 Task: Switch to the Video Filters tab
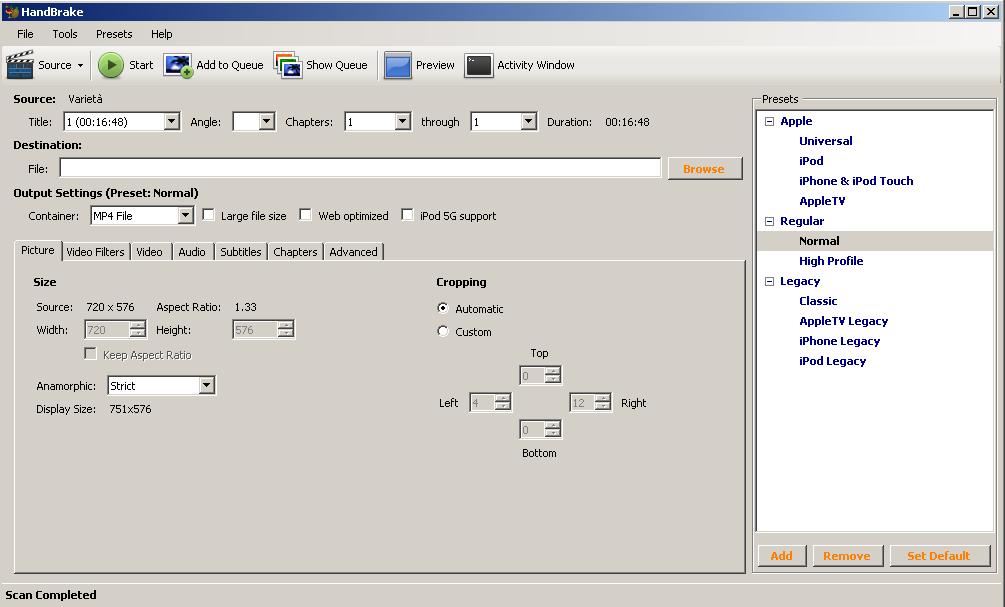[95, 252]
